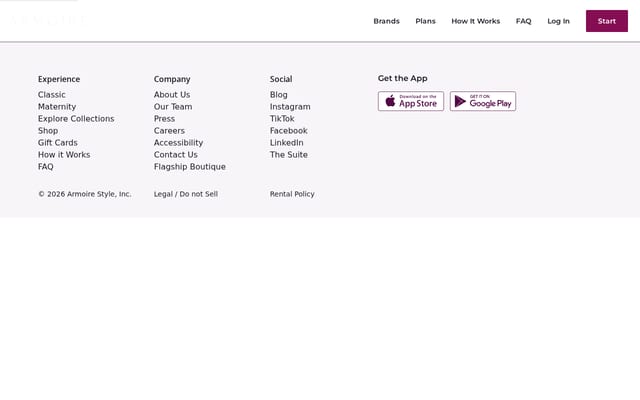Select the Social column heading
The height and width of the screenshot is (400, 640).
[x=281, y=79]
